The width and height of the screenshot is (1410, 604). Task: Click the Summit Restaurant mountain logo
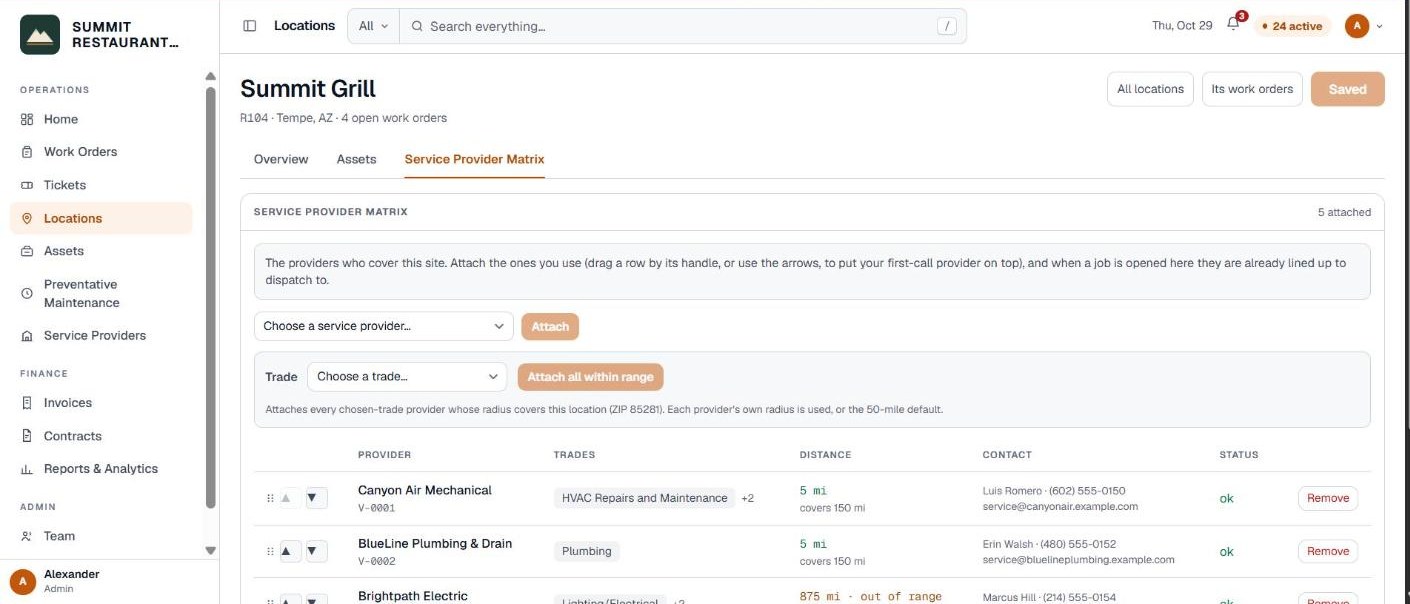coord(40,34)
